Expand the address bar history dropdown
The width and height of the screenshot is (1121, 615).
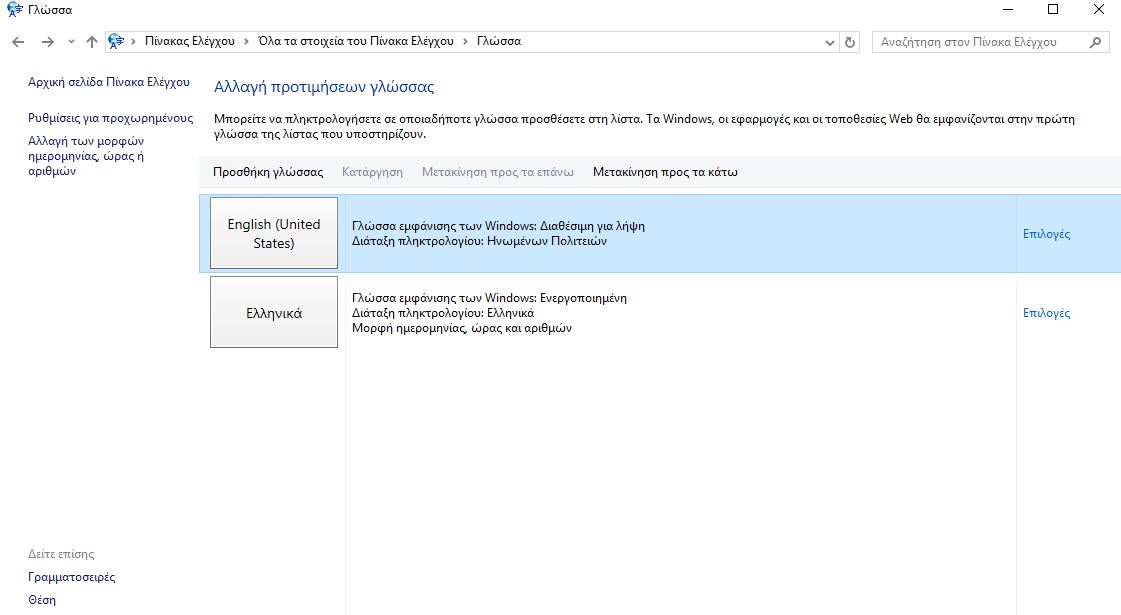829,42
